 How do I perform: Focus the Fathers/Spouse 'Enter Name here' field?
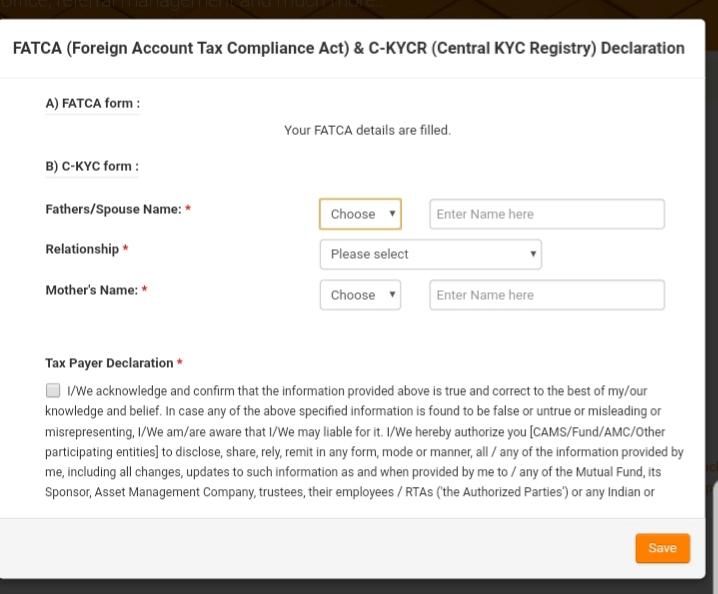[546, 214]
